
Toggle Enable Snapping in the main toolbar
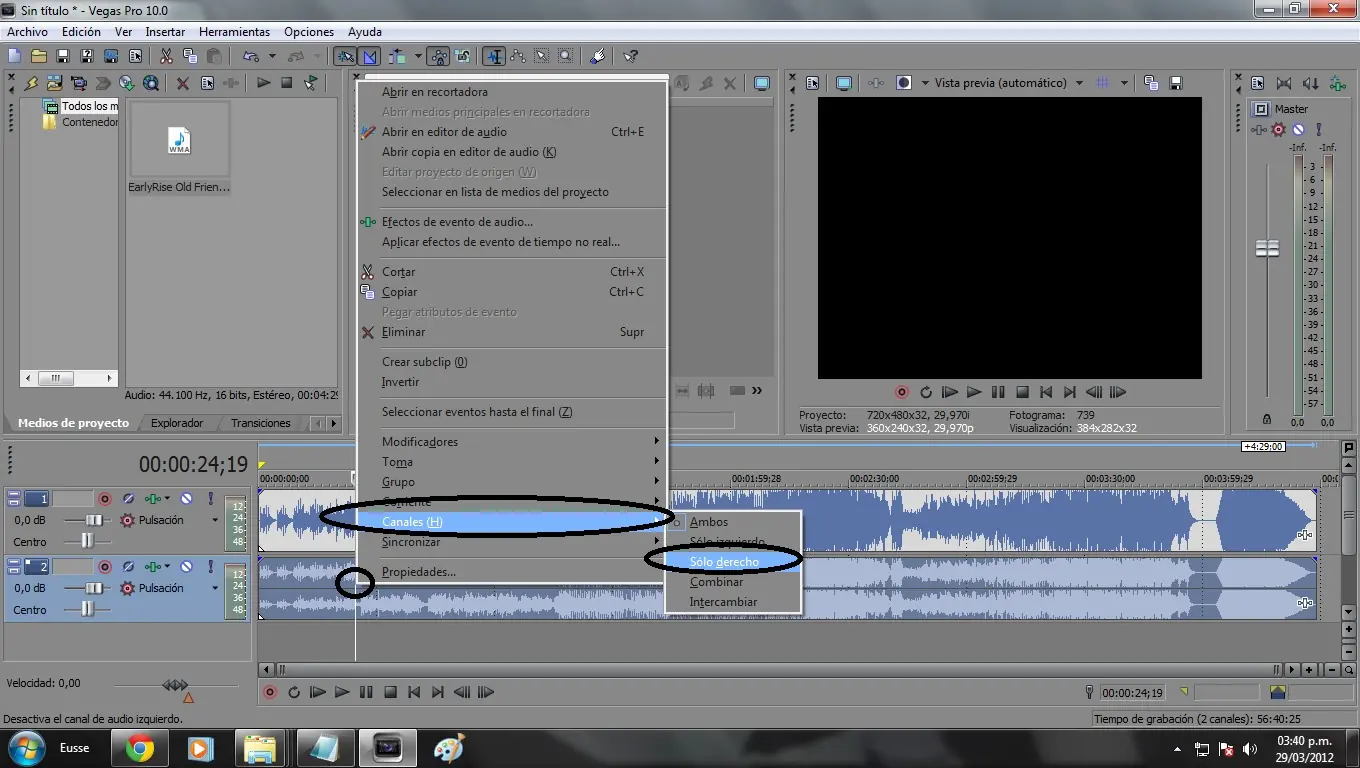tap(344, 56)
